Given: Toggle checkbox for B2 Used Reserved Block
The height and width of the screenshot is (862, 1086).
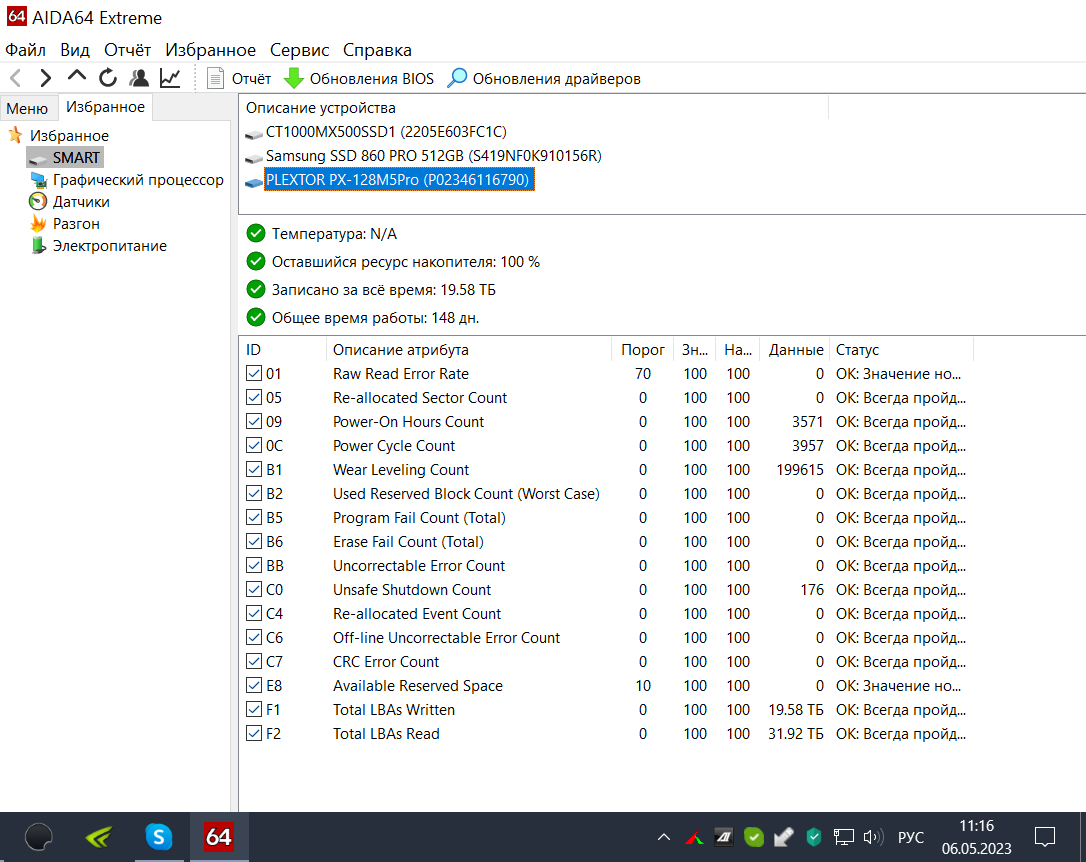Looking at the screenshot, I should pos(254,494).
